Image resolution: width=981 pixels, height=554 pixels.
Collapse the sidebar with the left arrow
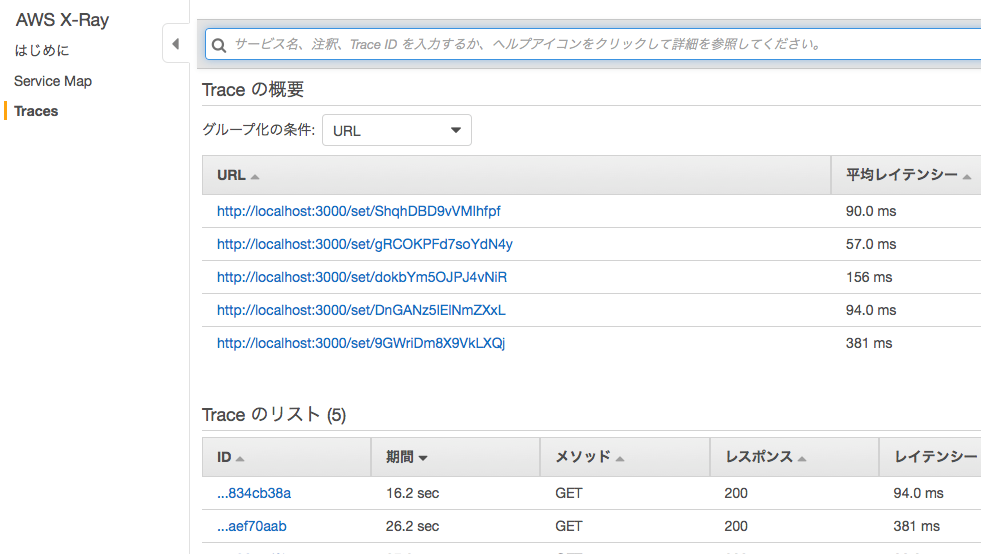point(176,44)
